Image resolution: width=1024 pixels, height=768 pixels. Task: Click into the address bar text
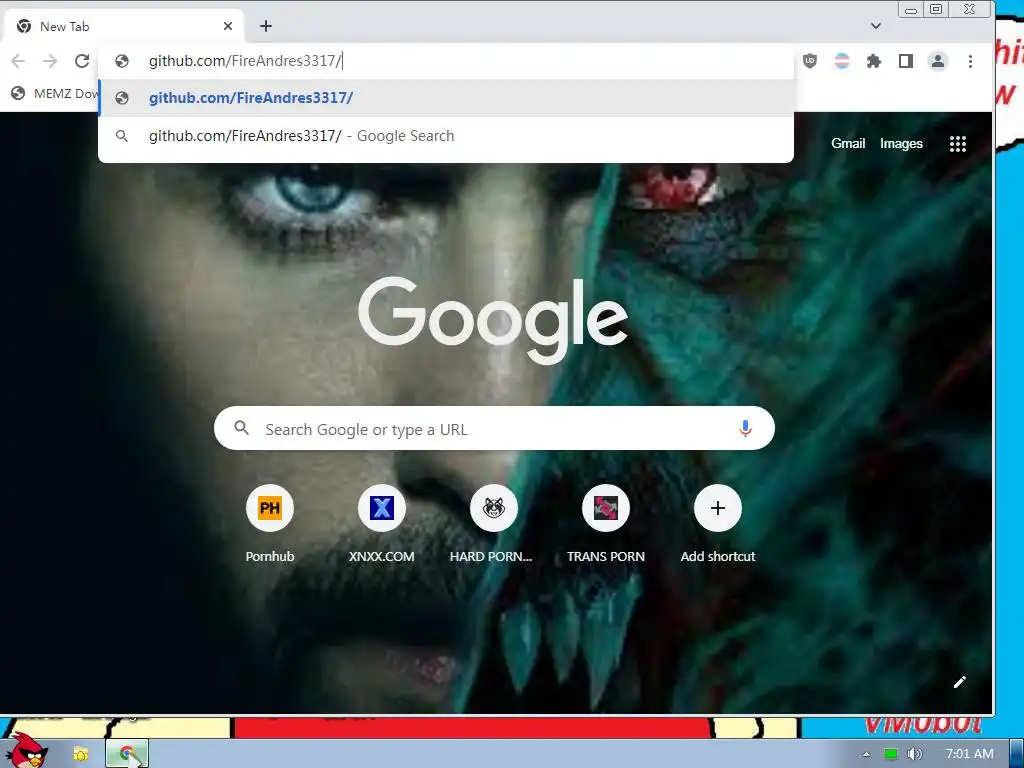point(245,61)
